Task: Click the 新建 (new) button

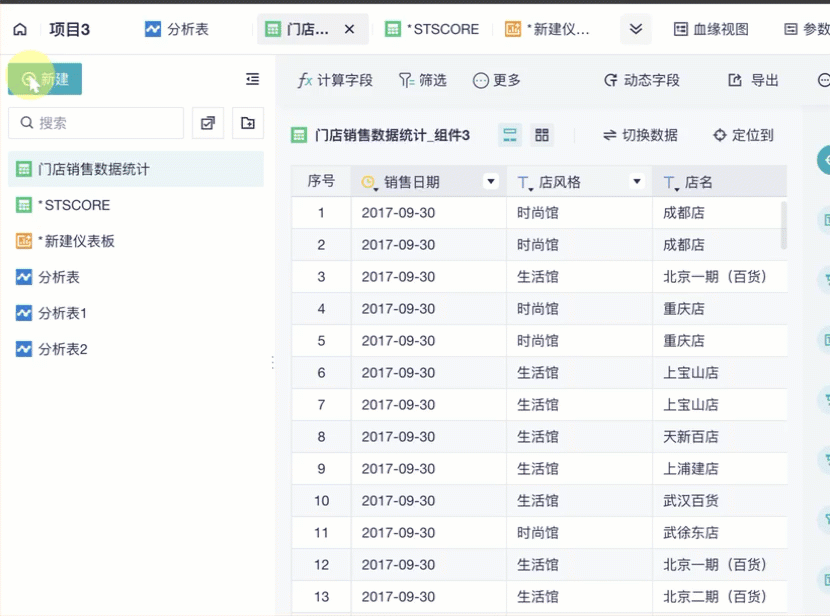Action: [x=44, y=77]
